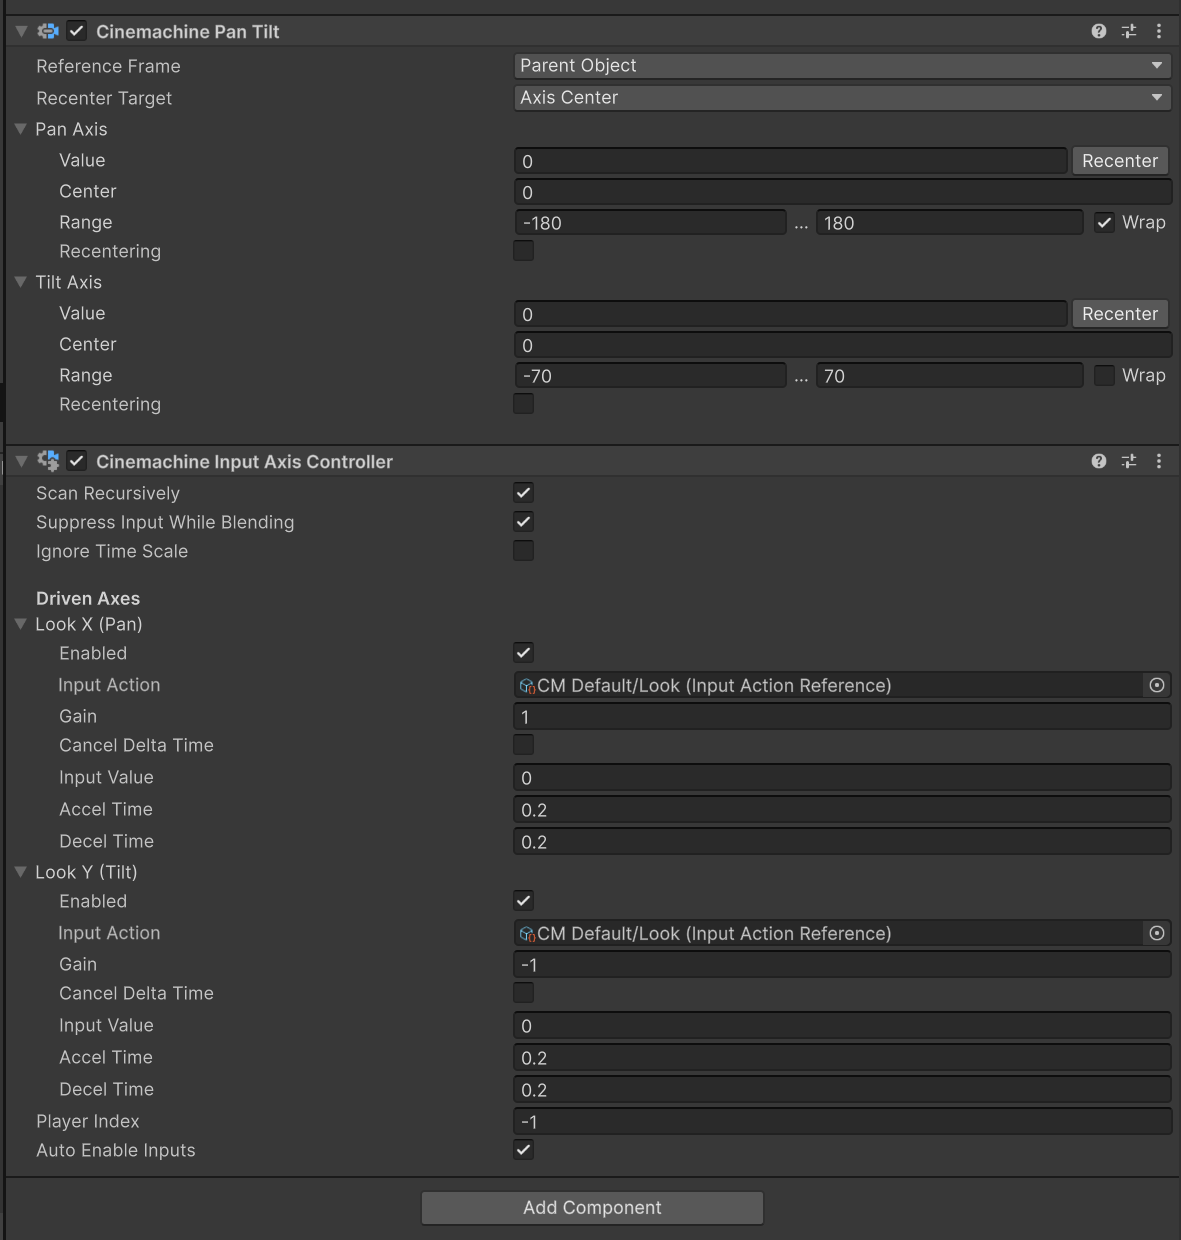Open presets for Cinemachine Input Axis Controller

coord(1129,461)
